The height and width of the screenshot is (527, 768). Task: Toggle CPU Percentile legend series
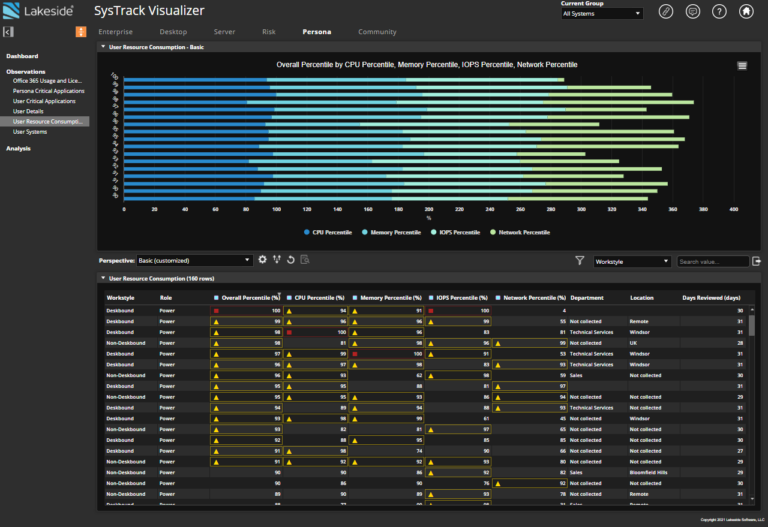(328, 232)
